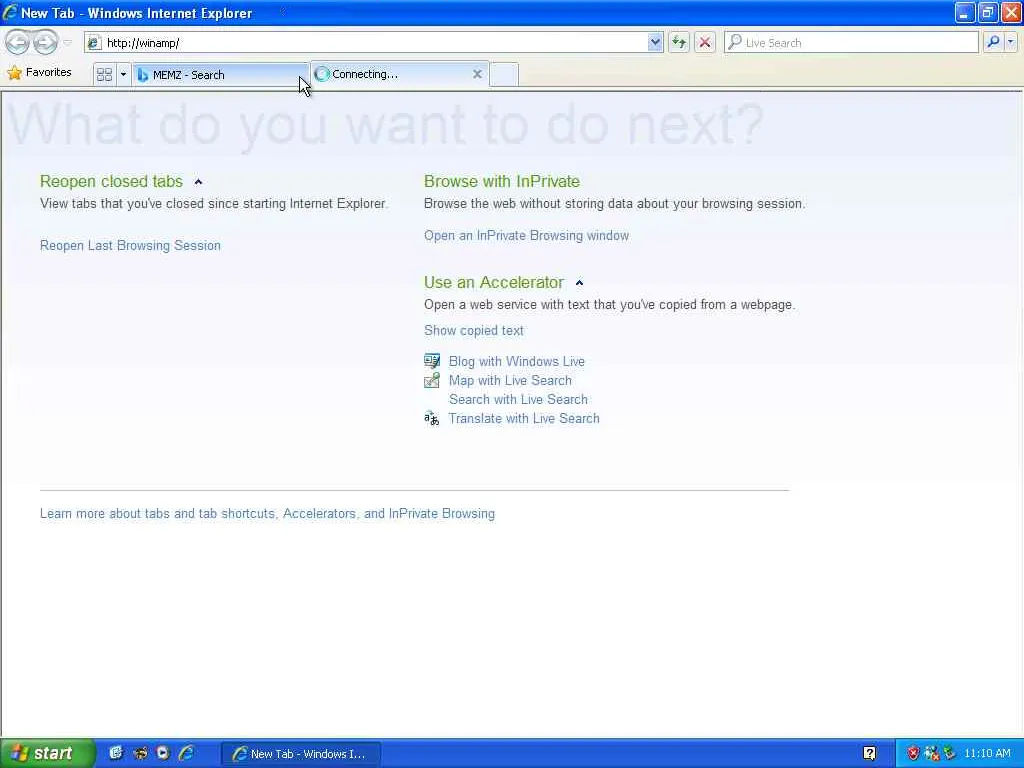This screenshot has width=1024, height=768.
Task: Click the Live Search input box
Action: pyautogui.click(x=851, y=42)
